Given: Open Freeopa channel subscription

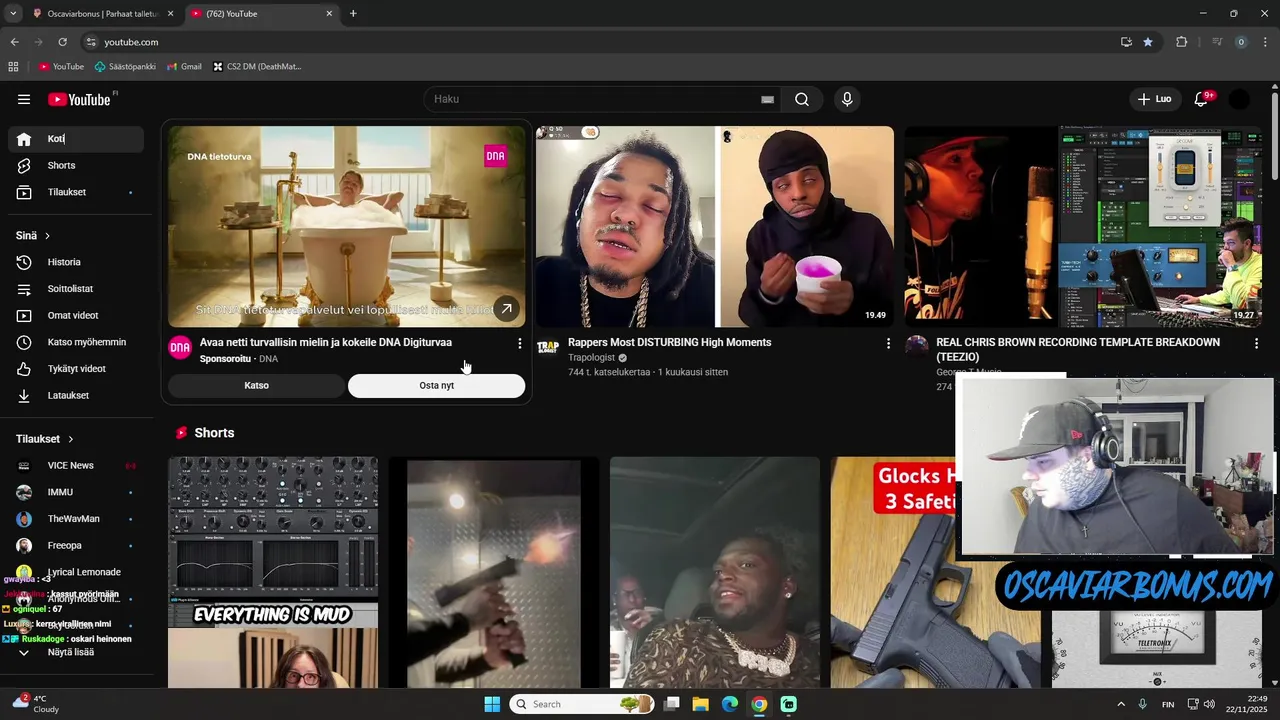Looking at the screenshot, I should (x=76, y=545).
